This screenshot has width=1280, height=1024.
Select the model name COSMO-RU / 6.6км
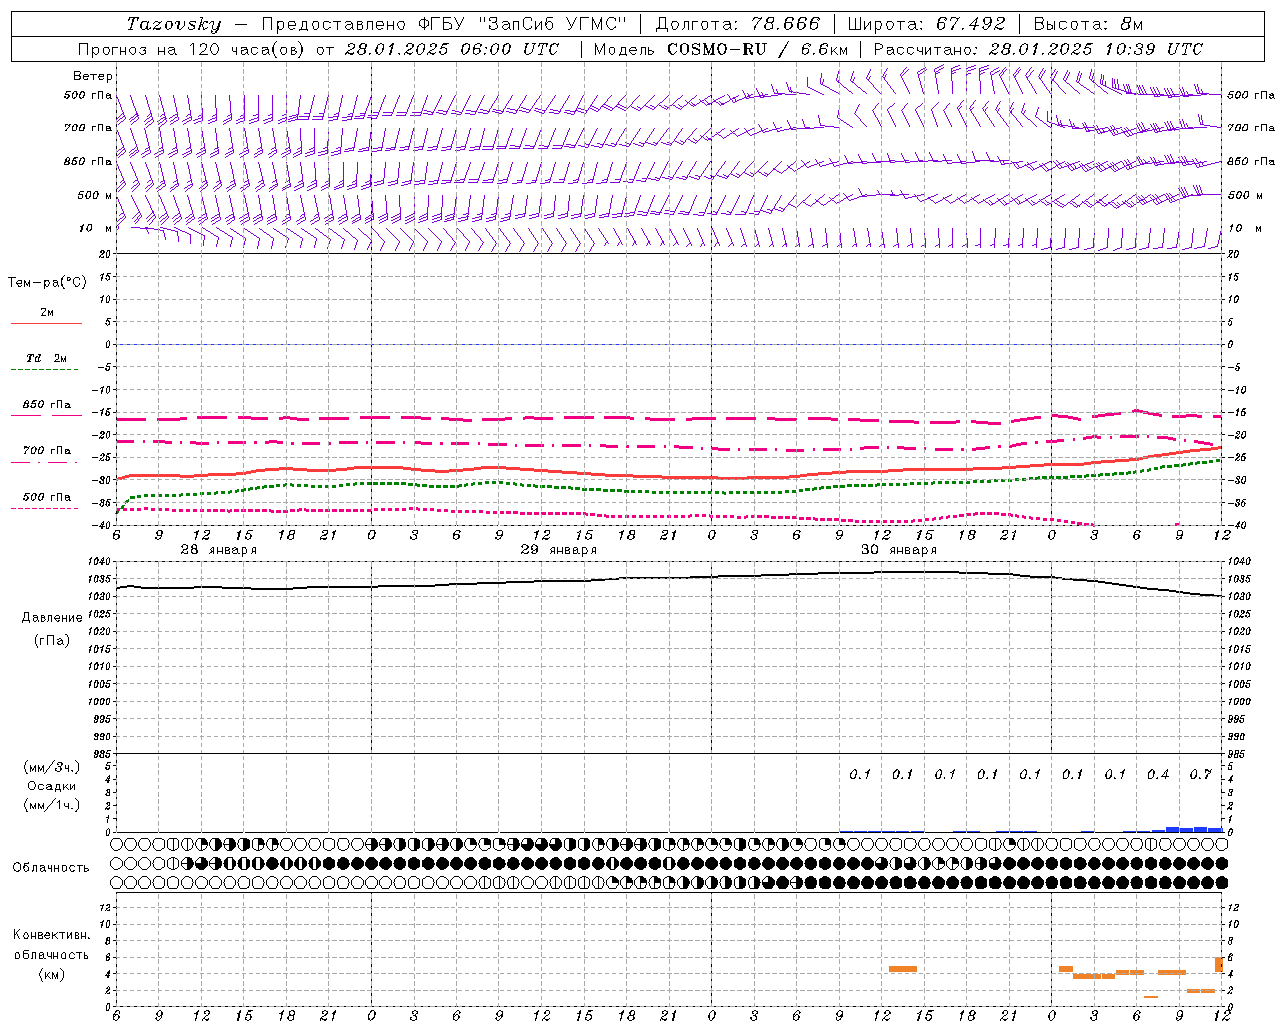[757, 49]
